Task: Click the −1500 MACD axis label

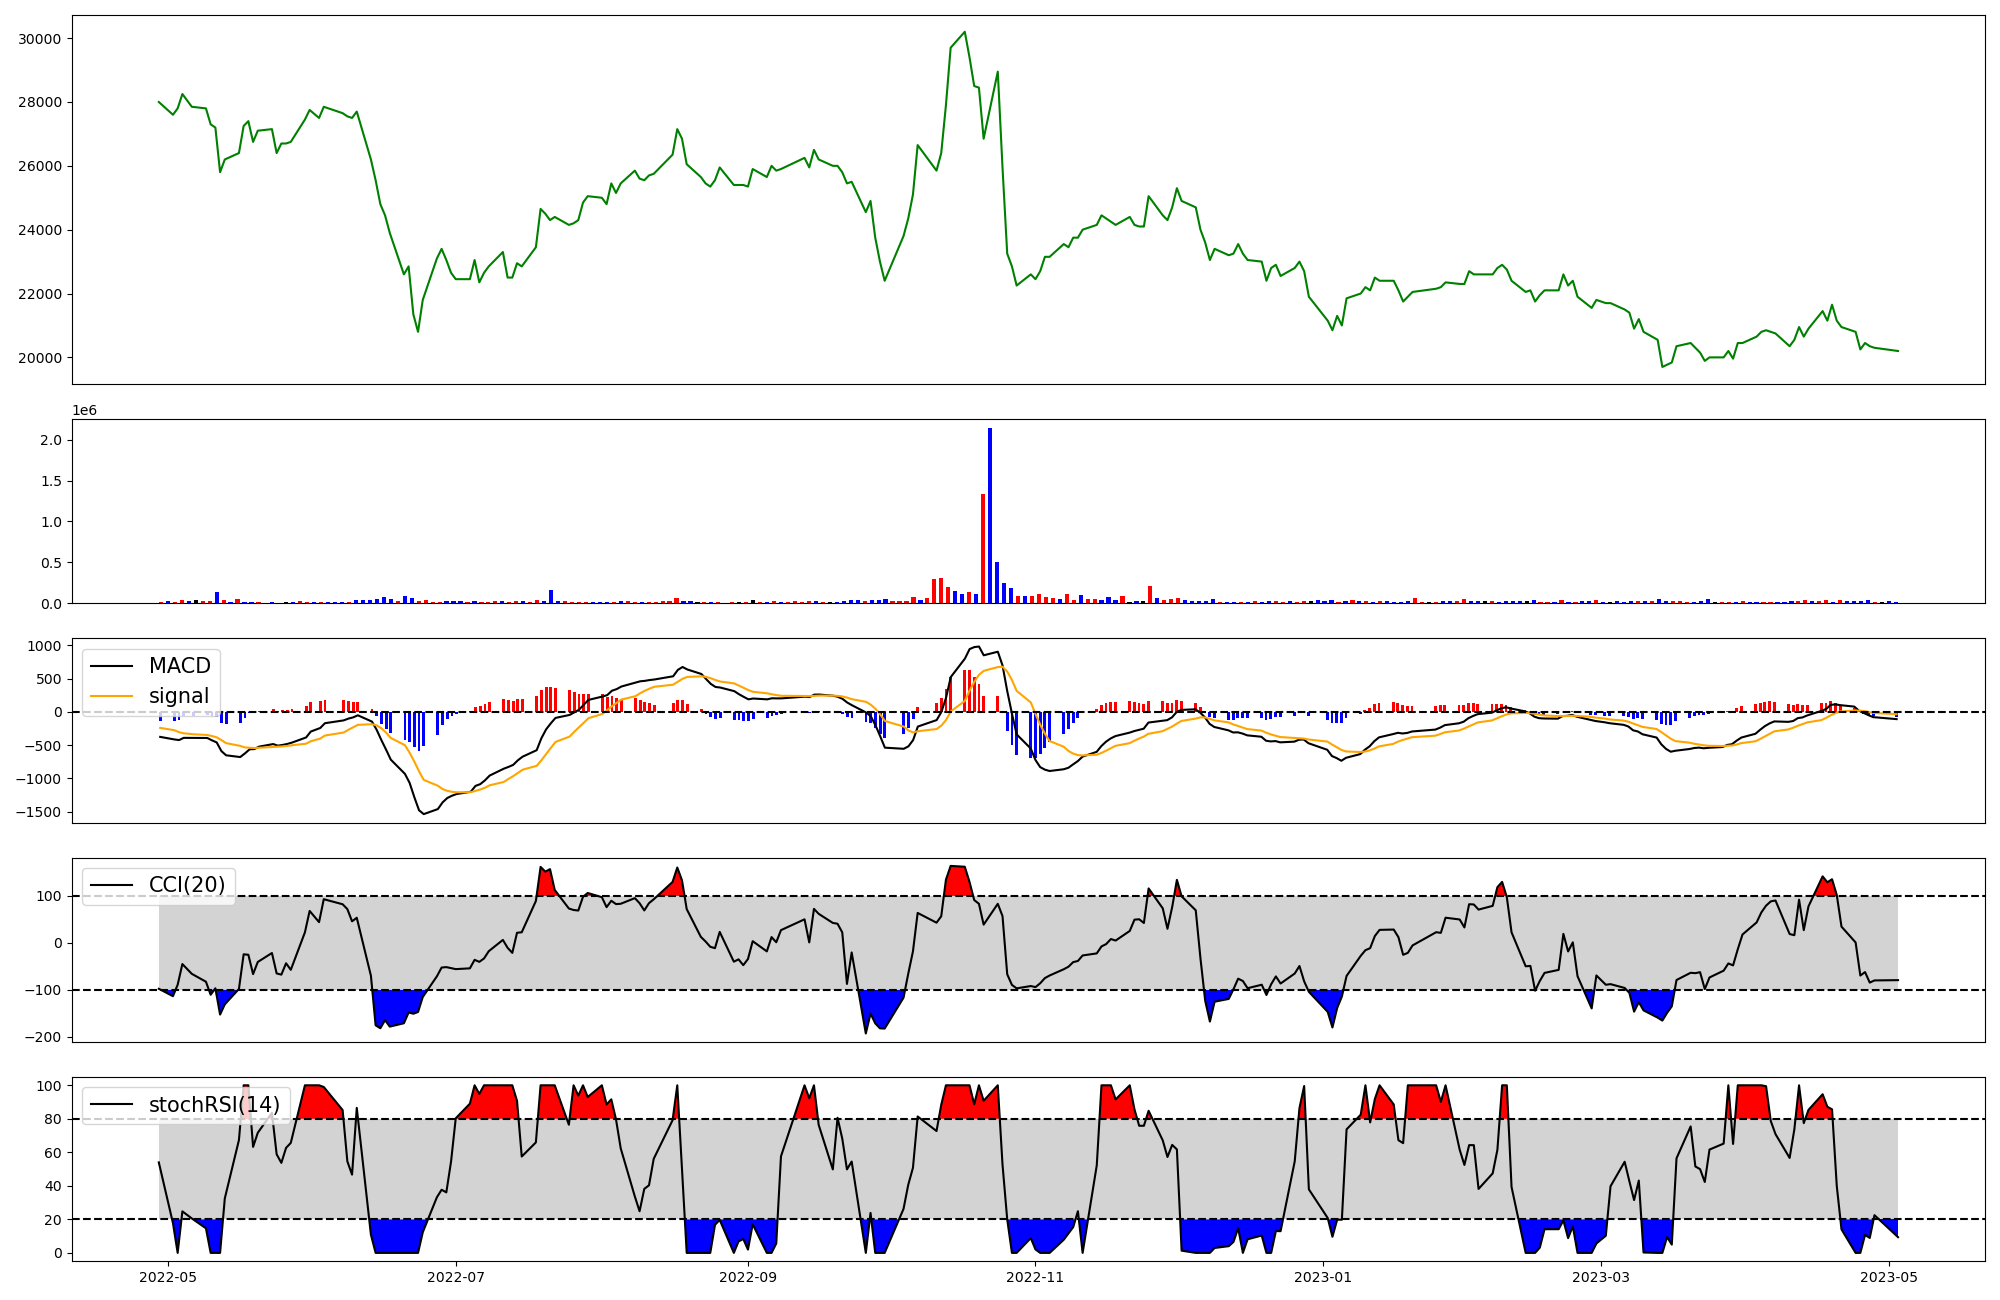Action: click(39, 812)
